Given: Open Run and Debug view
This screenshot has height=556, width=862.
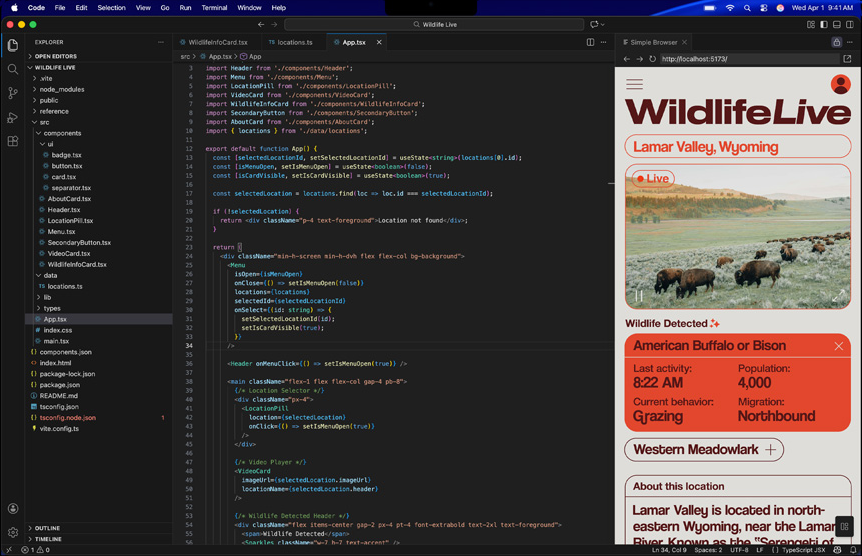Looking at the screenshot, I should click(x=13, y=117).
